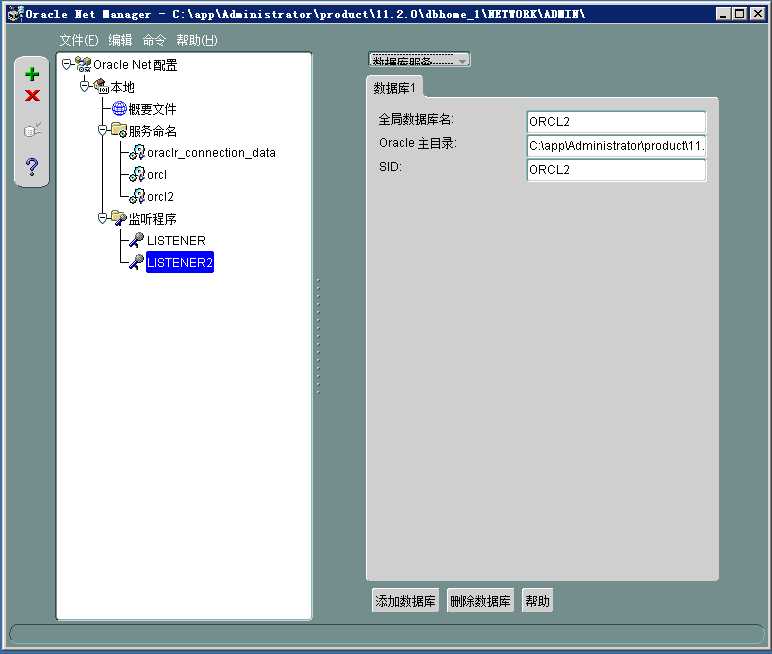Screen dimensions: 772x654
Task: Click the Oracle 主目录 input field
Action: (616, 146)
